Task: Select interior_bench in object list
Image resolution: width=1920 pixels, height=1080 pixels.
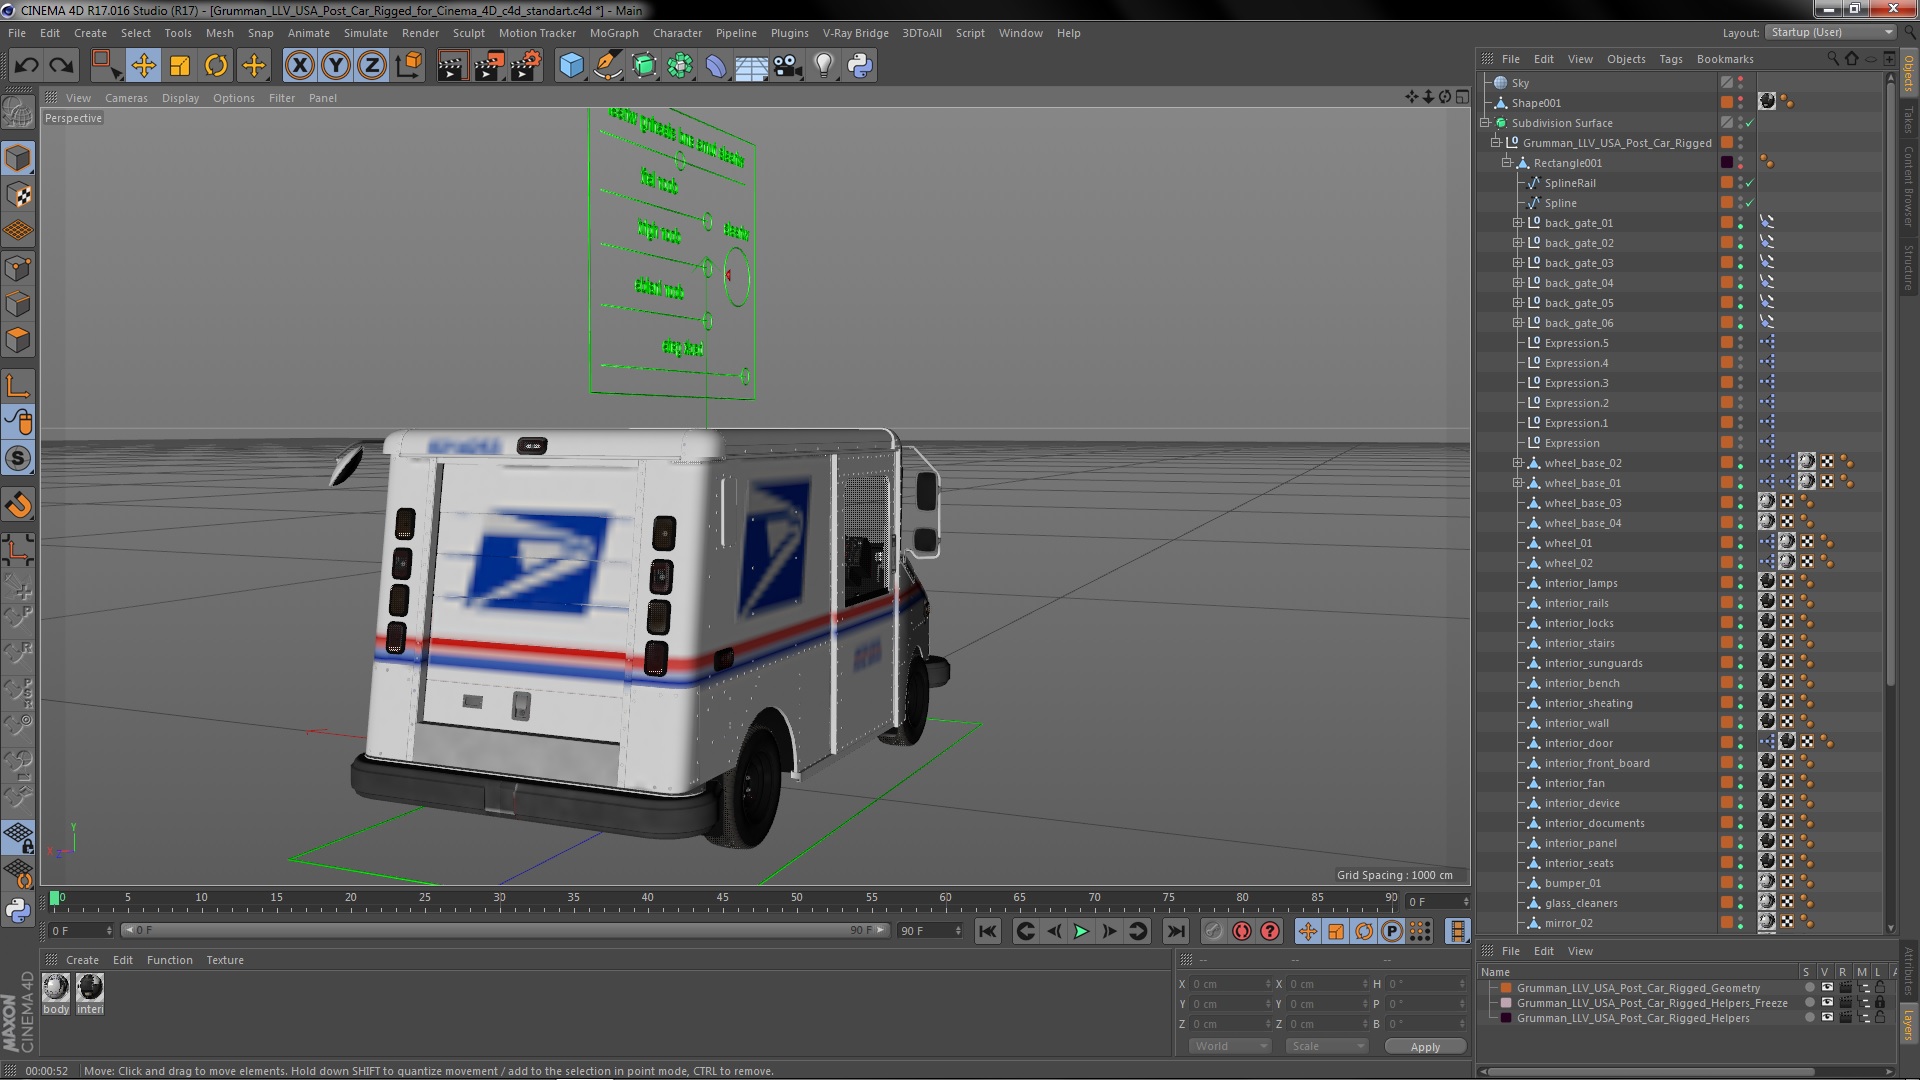Action: click(1581, 683)
